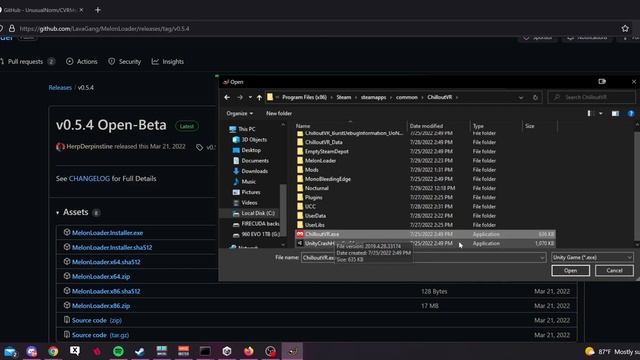Go up one folder level
The height and width of the screenshot is (360, 640).
click(259, 97)
